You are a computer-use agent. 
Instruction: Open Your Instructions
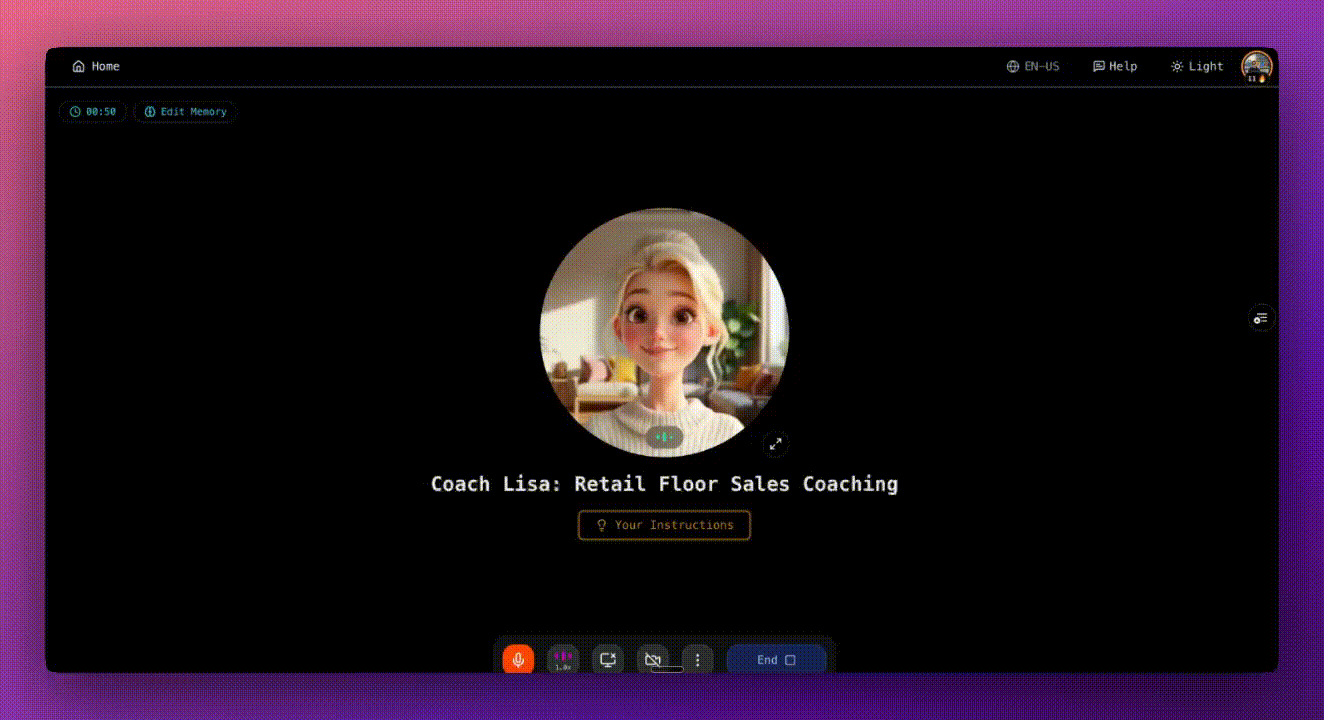click(x=664, y=525)
